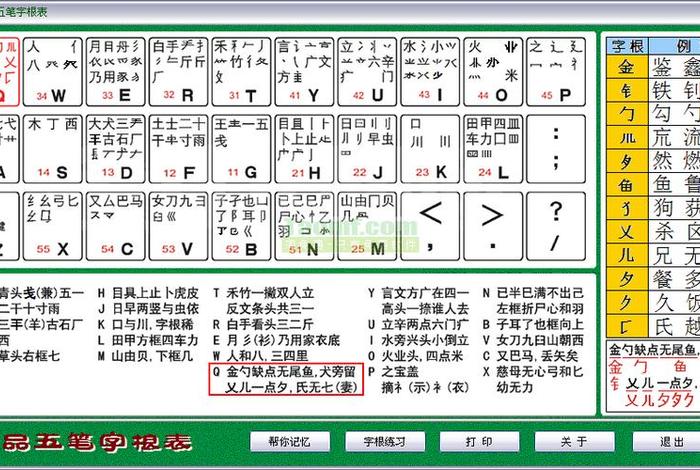This screenshot has width=700, height=470.
Task: Select the H key (21) card
Action: click(x=304, y=149)
